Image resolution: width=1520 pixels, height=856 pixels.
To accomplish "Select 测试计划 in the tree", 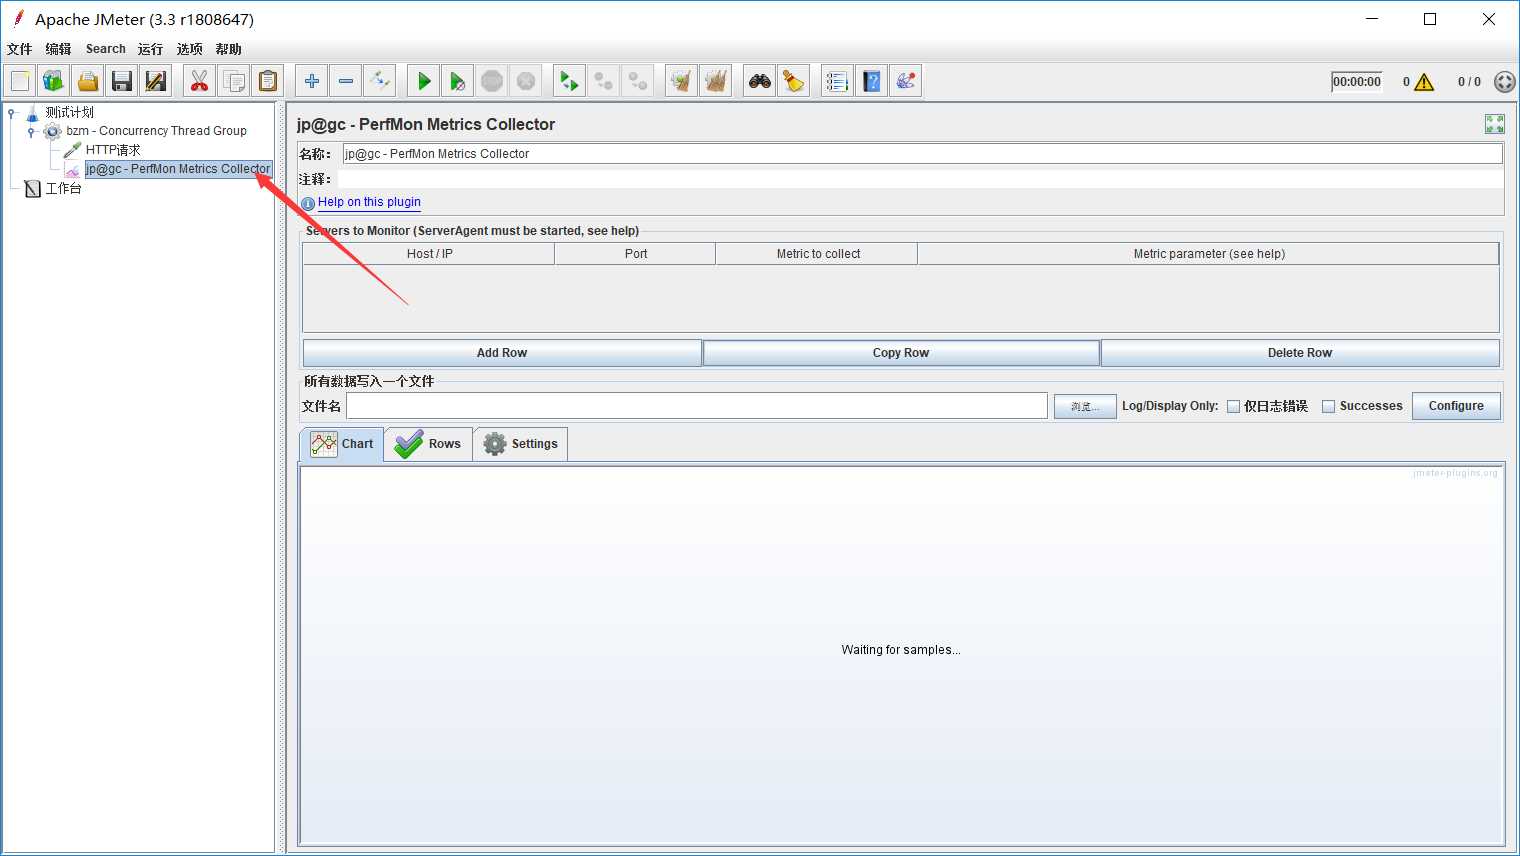I will click(69, 112).
